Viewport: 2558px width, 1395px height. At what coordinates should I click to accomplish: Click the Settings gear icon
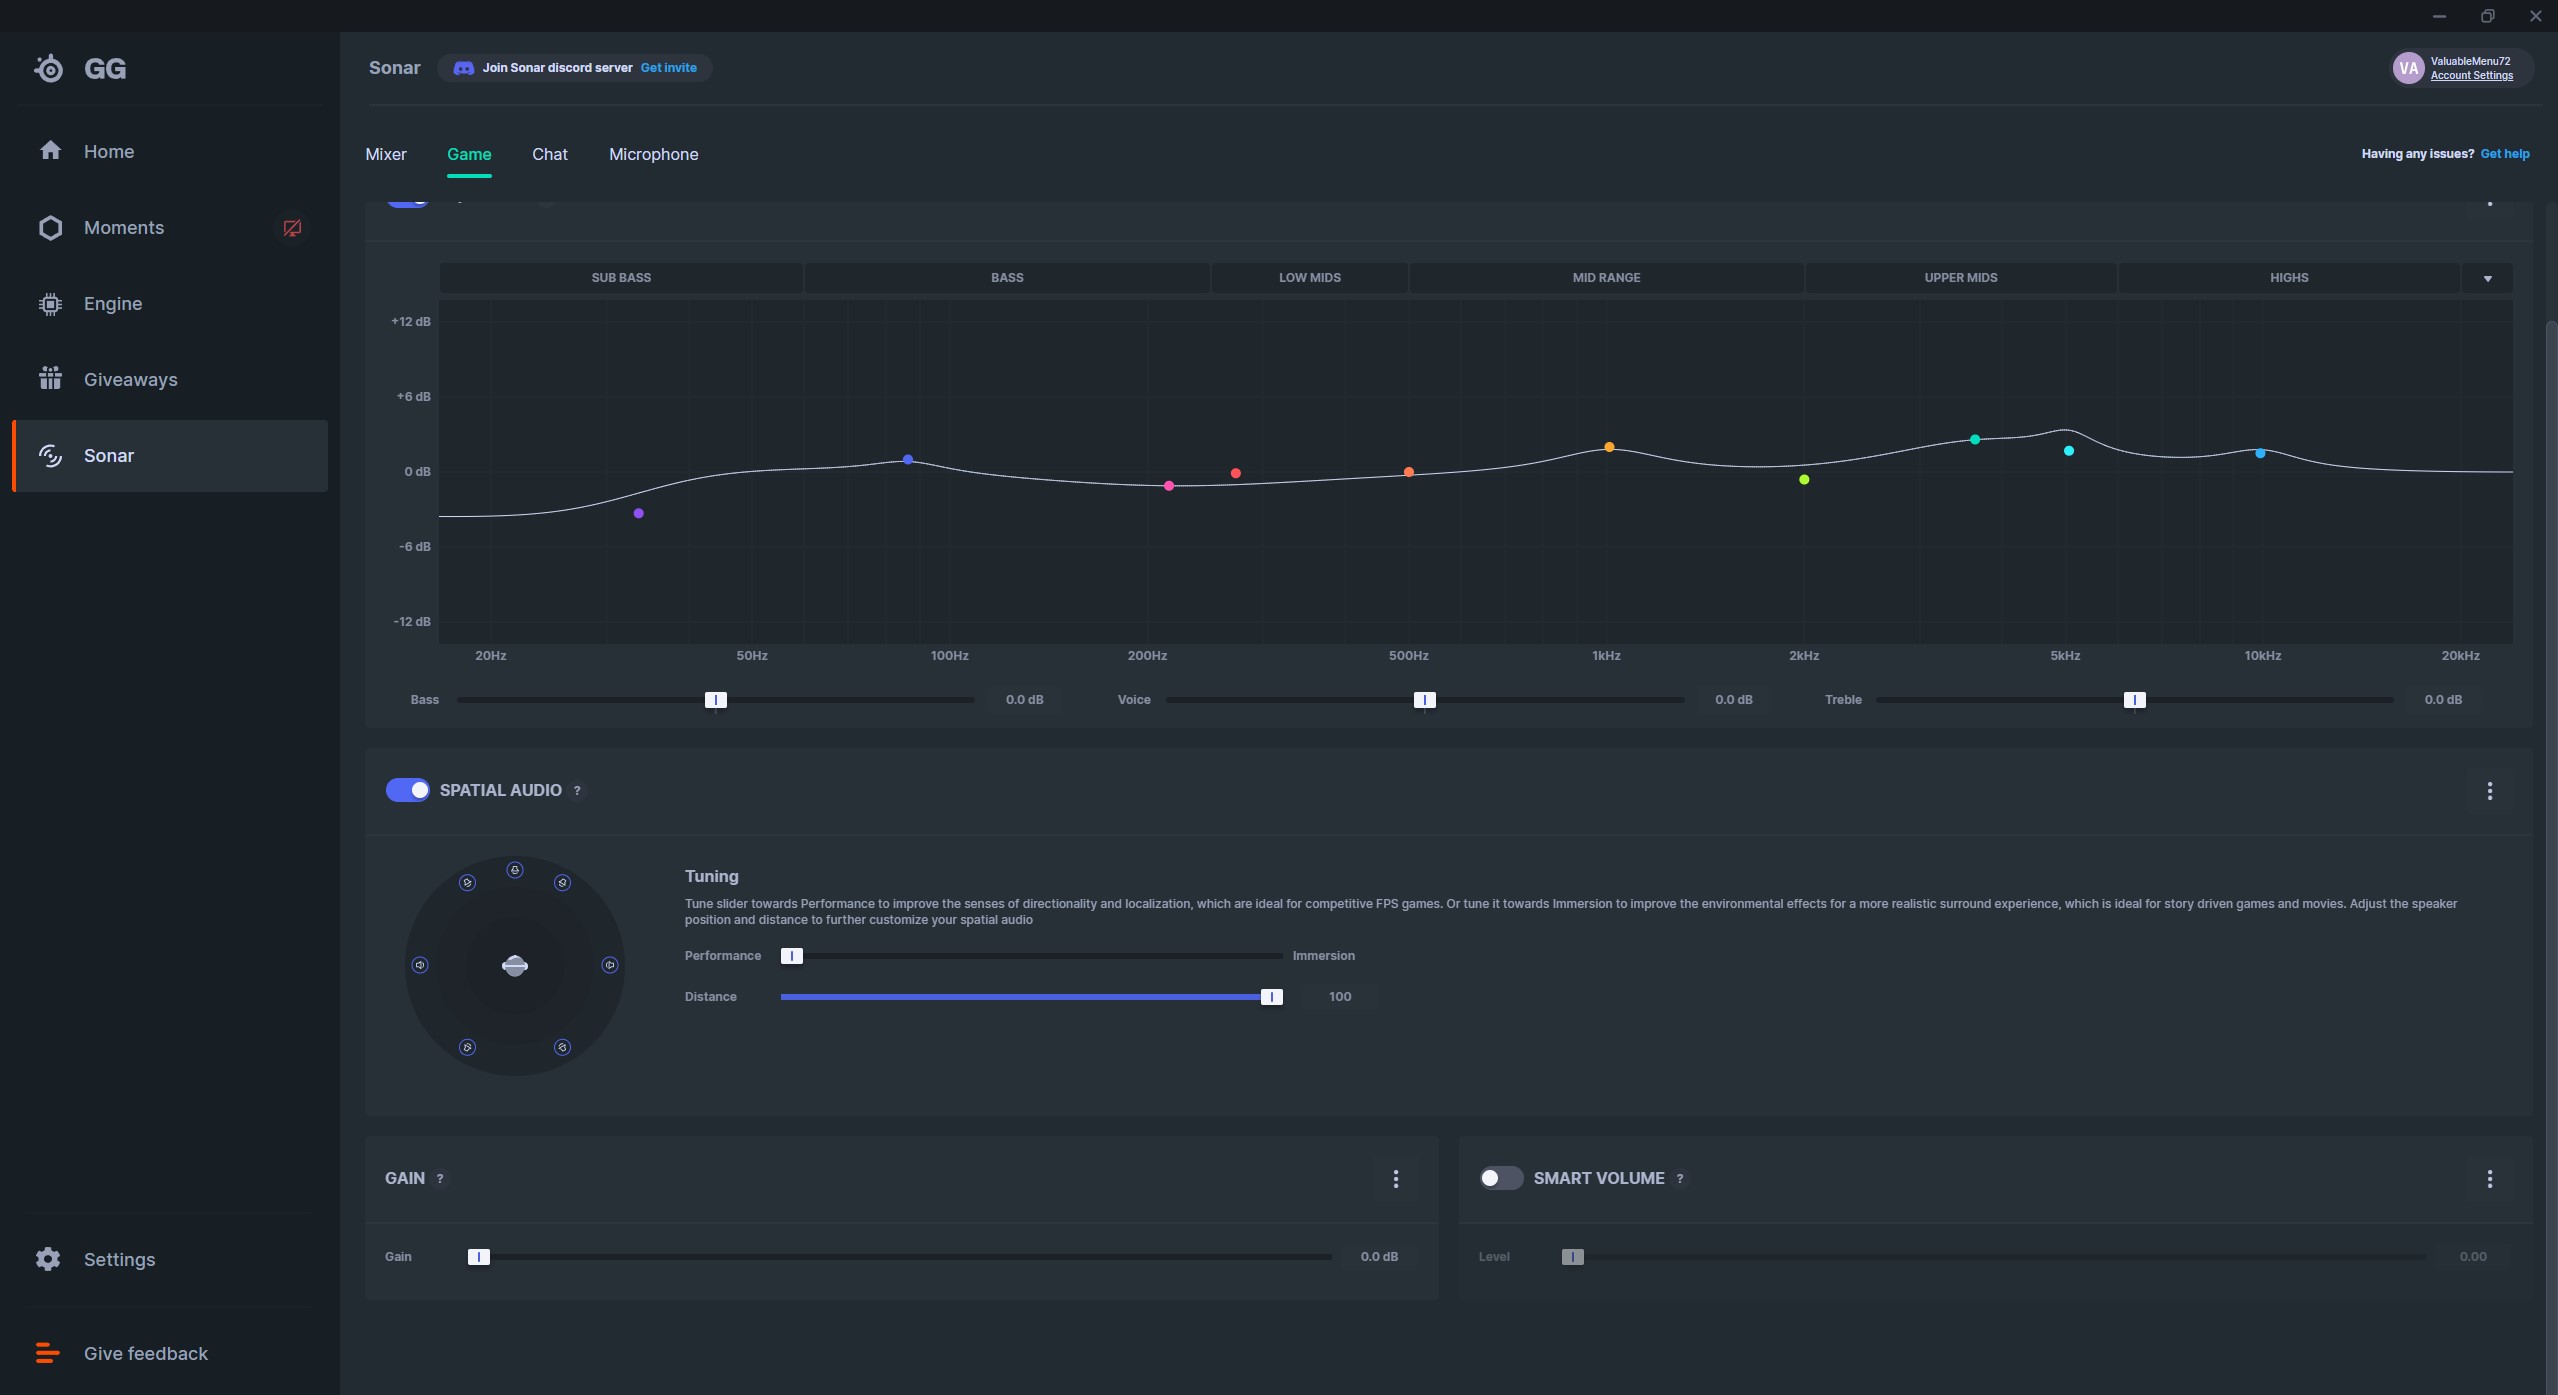(48, 1259)
